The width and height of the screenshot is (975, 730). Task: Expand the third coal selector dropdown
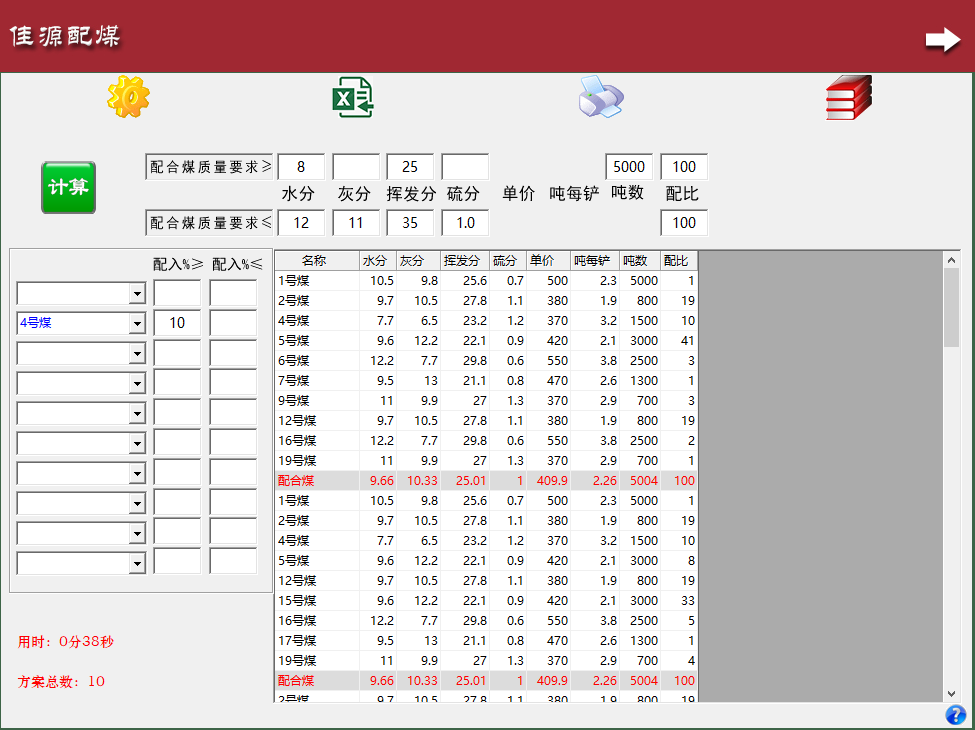pyautogui.click(x=137, y=354)
